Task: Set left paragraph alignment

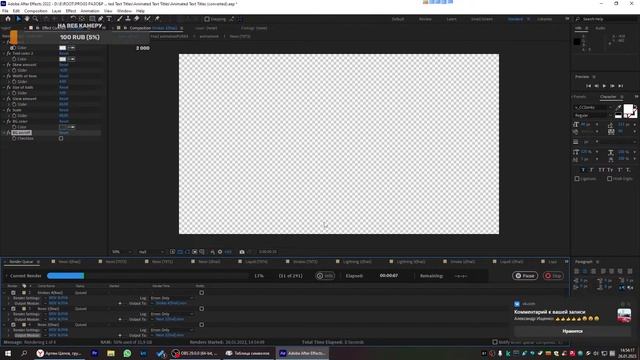Action: tap(577, 271)
